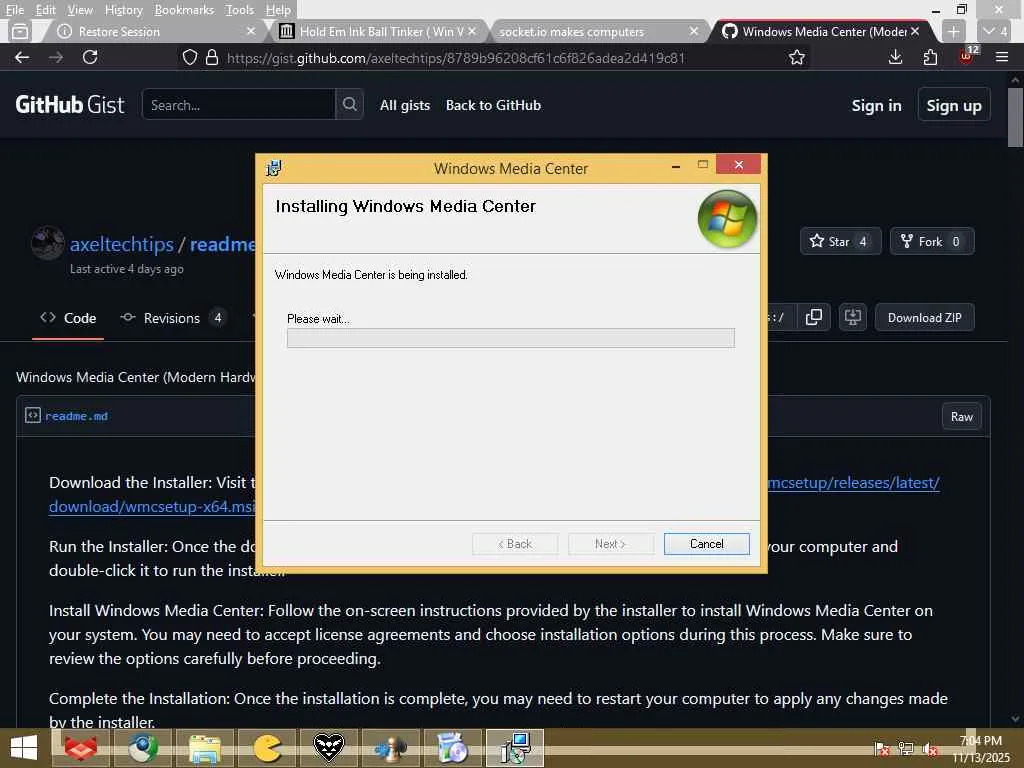Click the volume tray icon
The image size is (1024, 768).
pyautogui.click(x=929, y=749)
